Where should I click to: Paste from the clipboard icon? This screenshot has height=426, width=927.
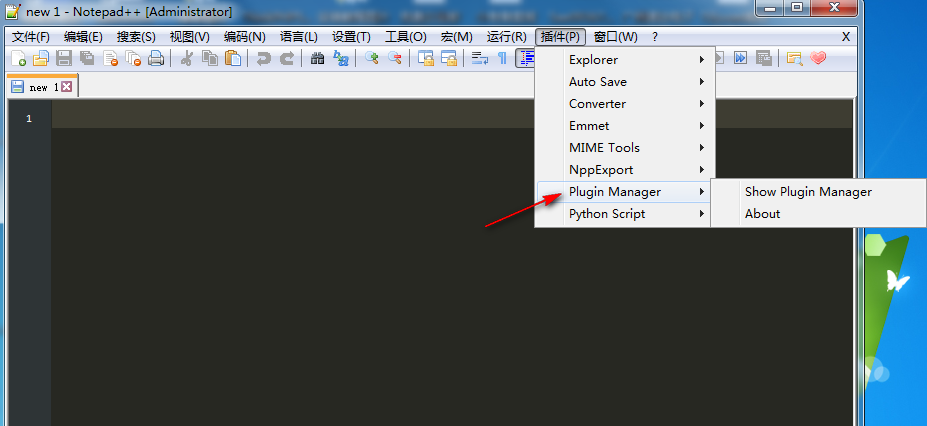[x=233, y=58]
